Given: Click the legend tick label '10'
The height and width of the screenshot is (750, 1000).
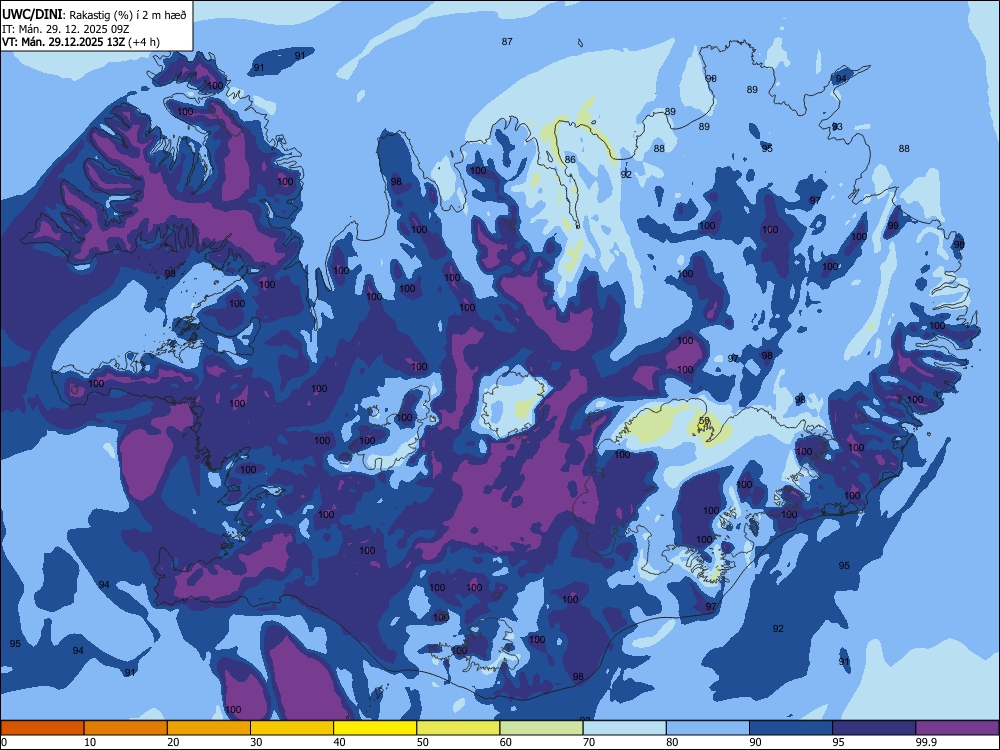Looking at the screenshot, I should [90, 742].
